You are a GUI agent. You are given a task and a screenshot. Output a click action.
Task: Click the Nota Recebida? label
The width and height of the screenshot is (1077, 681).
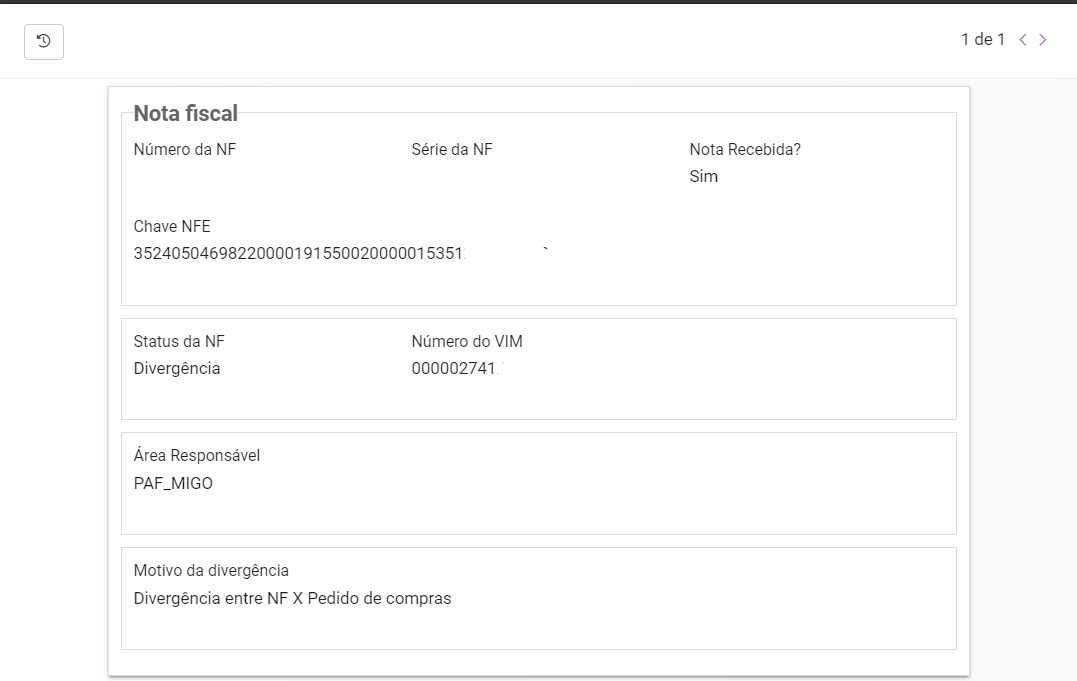click(x=745, y=150)
